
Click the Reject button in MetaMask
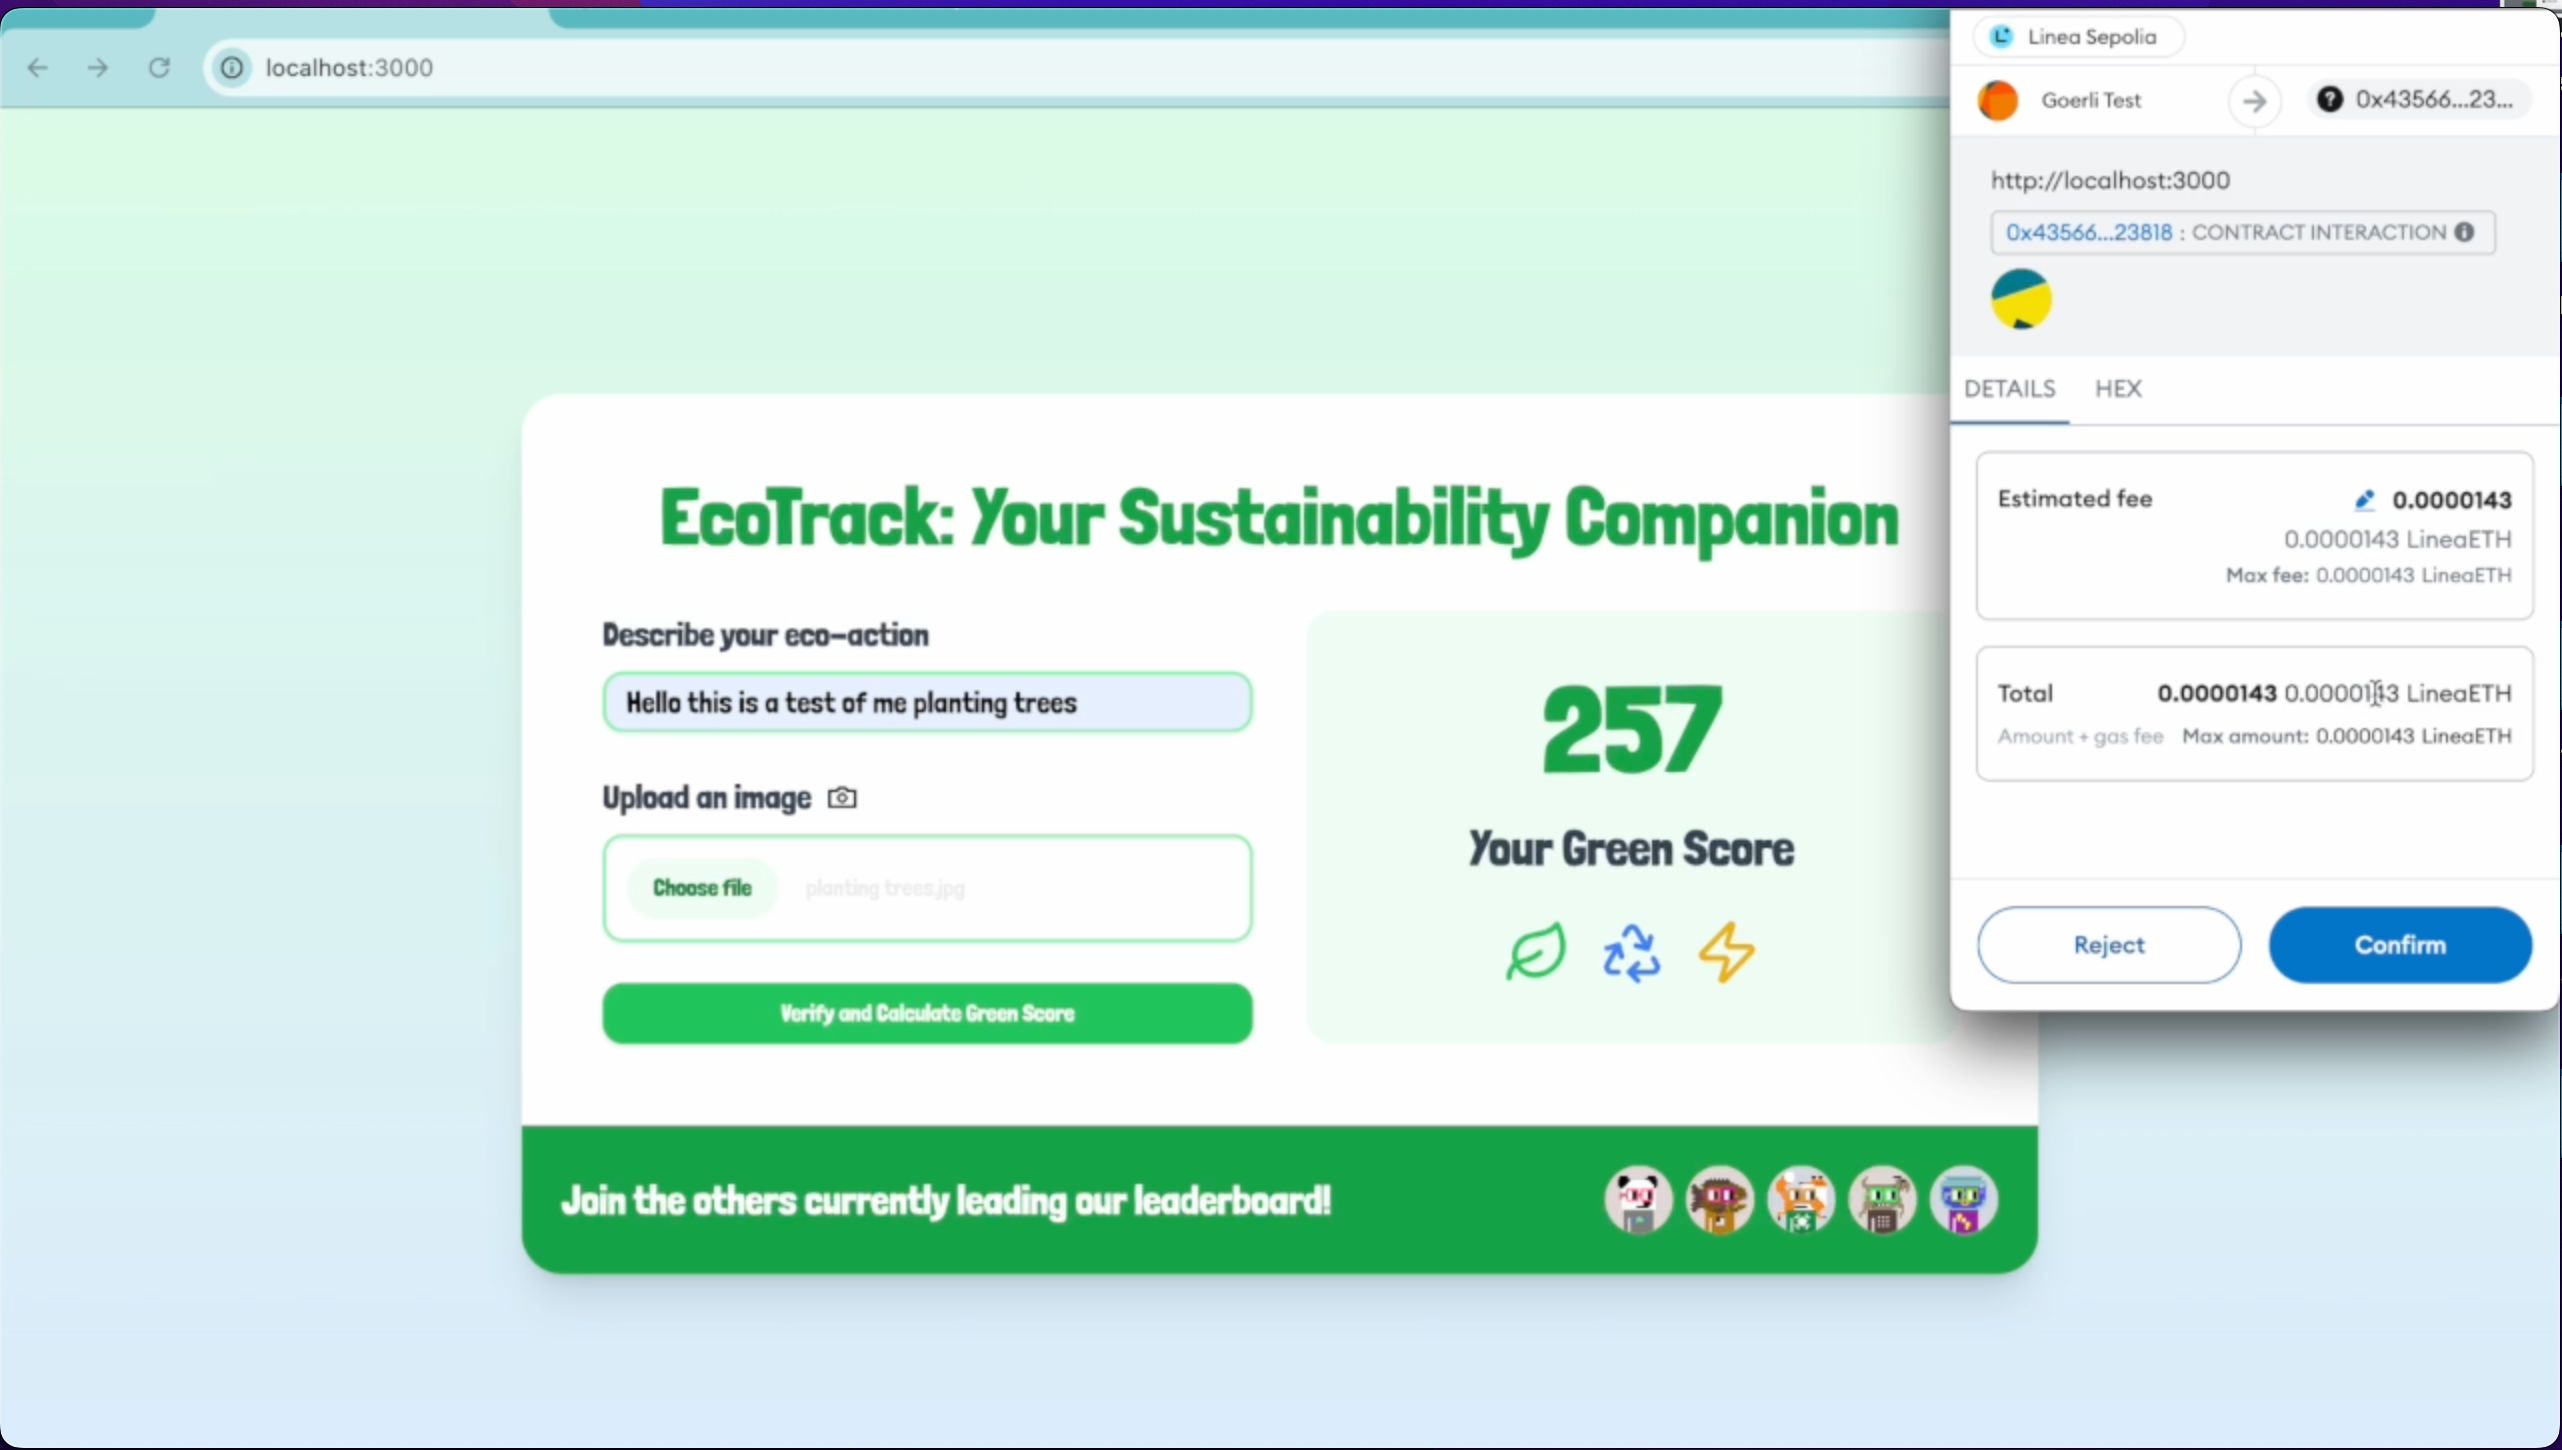pyautogui.click(x=2108, y=945)
